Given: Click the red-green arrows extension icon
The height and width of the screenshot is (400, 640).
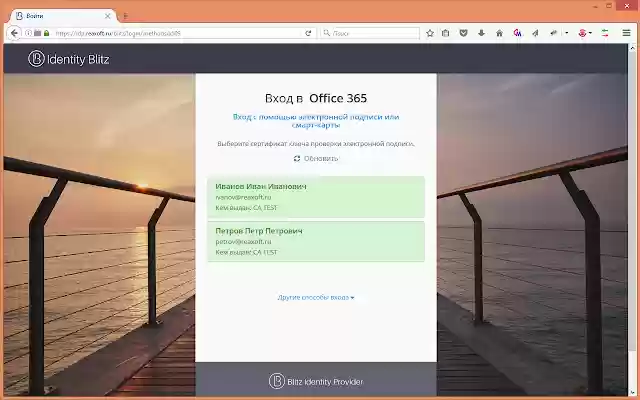Looking at the screenshot, I should point(605,33).
